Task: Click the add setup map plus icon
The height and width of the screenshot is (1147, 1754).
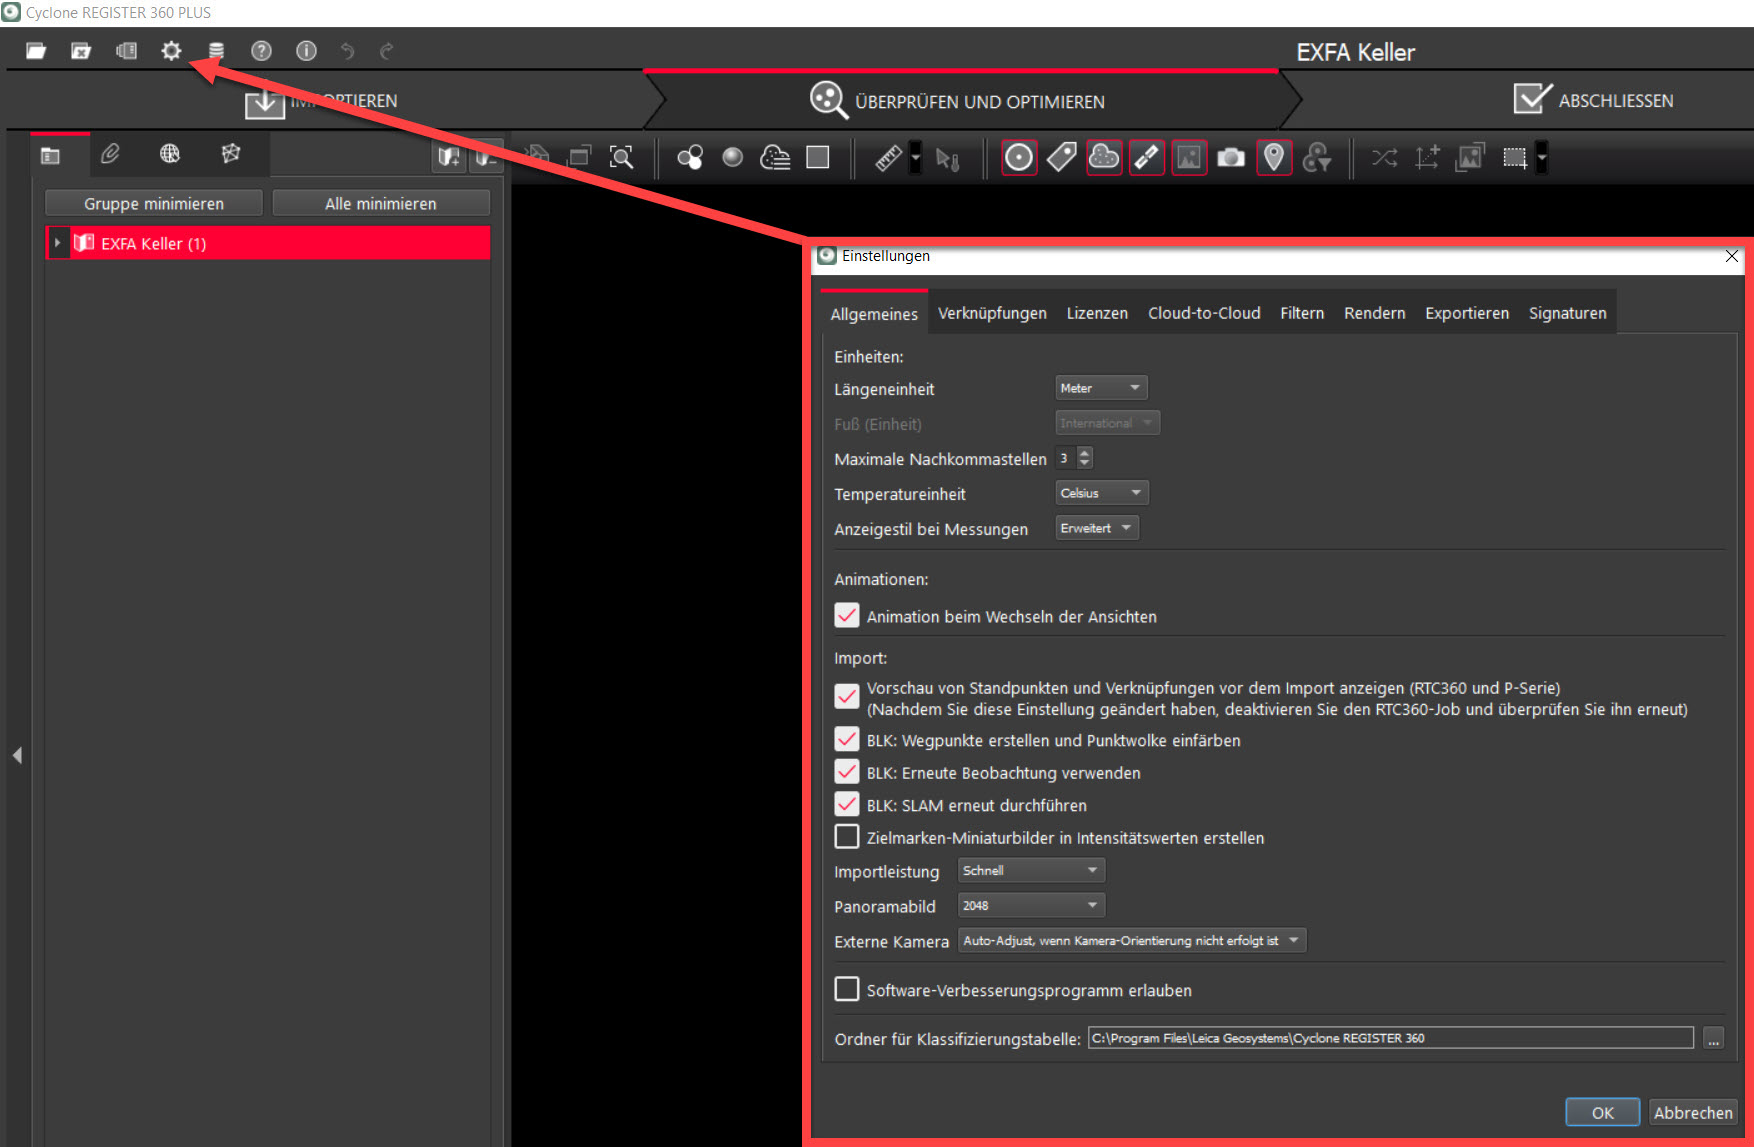Action: pos(449,157)
